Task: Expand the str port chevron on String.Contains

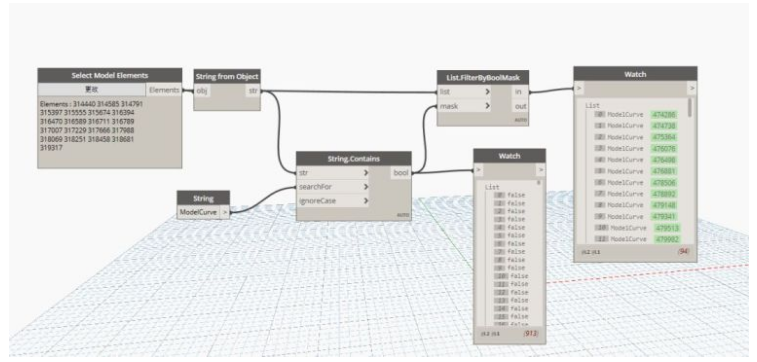Action: tap(365, 172)
